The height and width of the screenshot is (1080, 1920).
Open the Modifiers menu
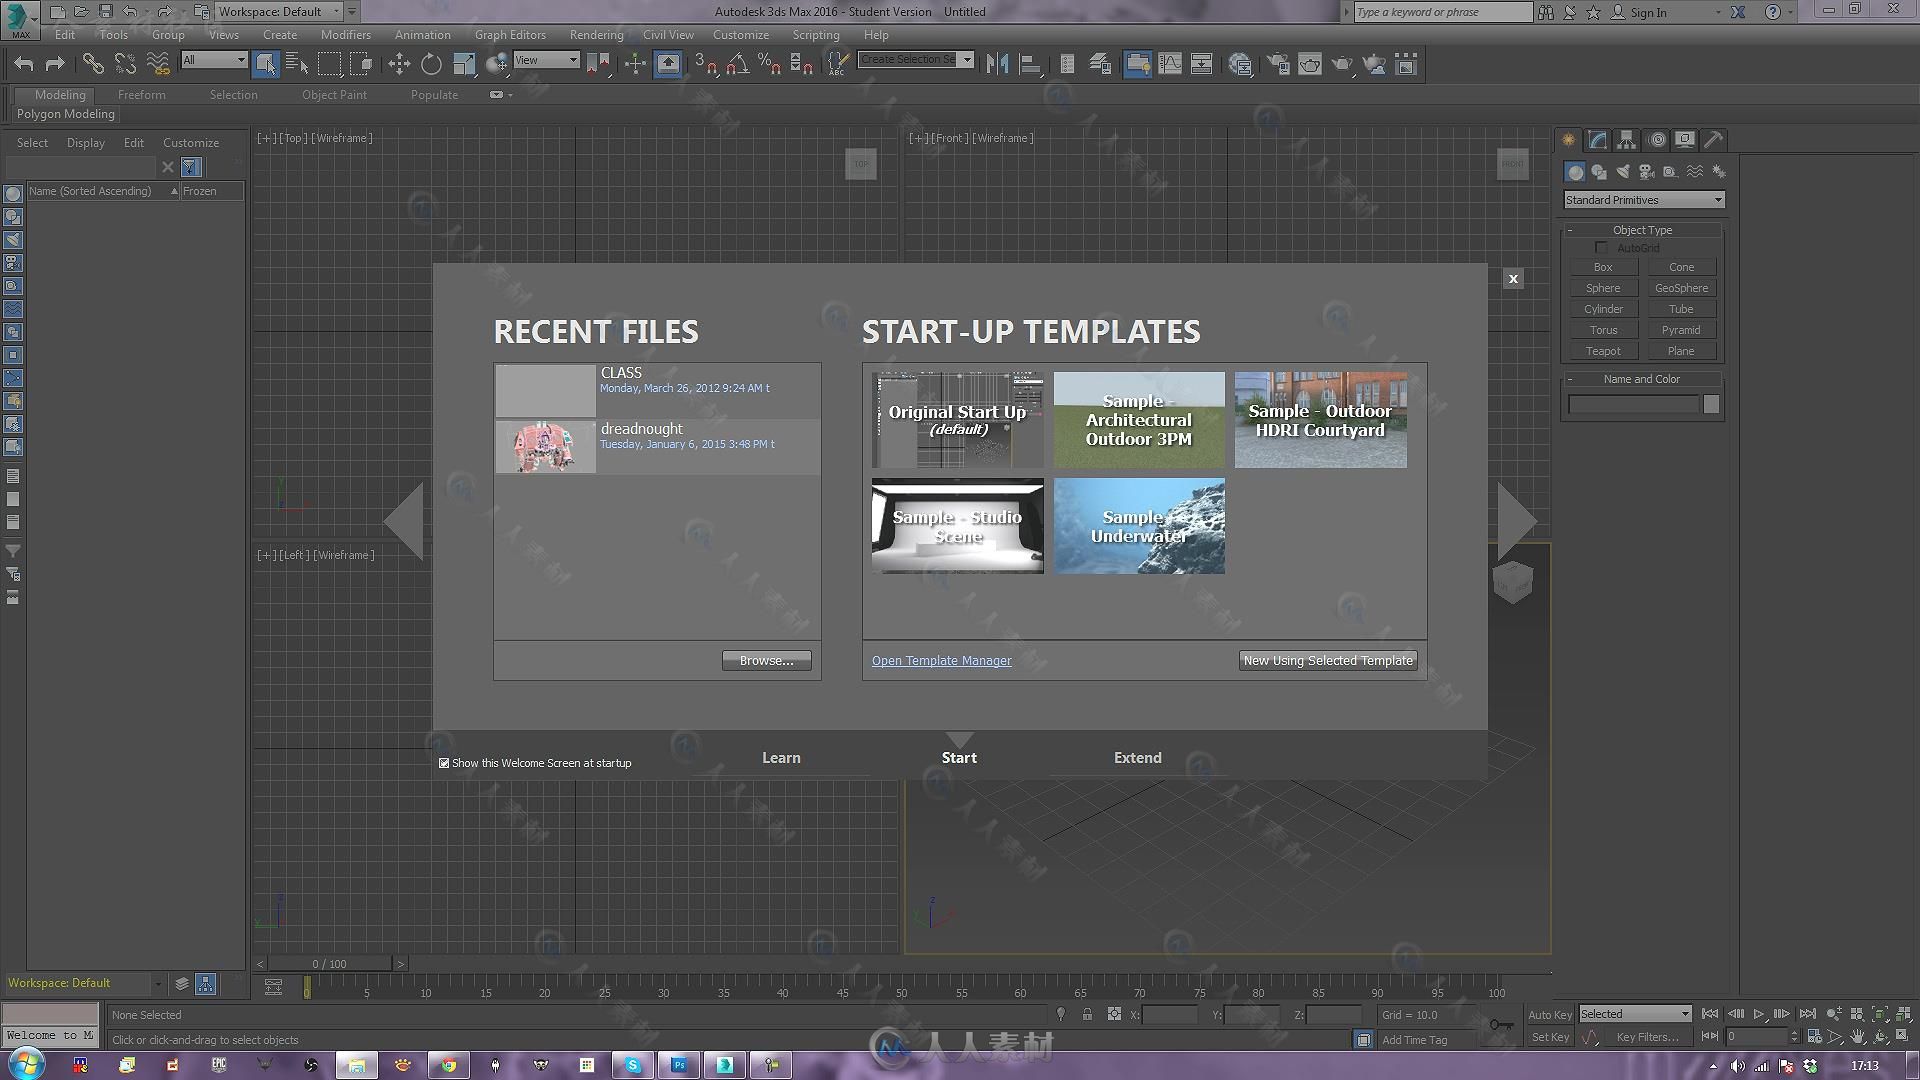pos(344,33)
